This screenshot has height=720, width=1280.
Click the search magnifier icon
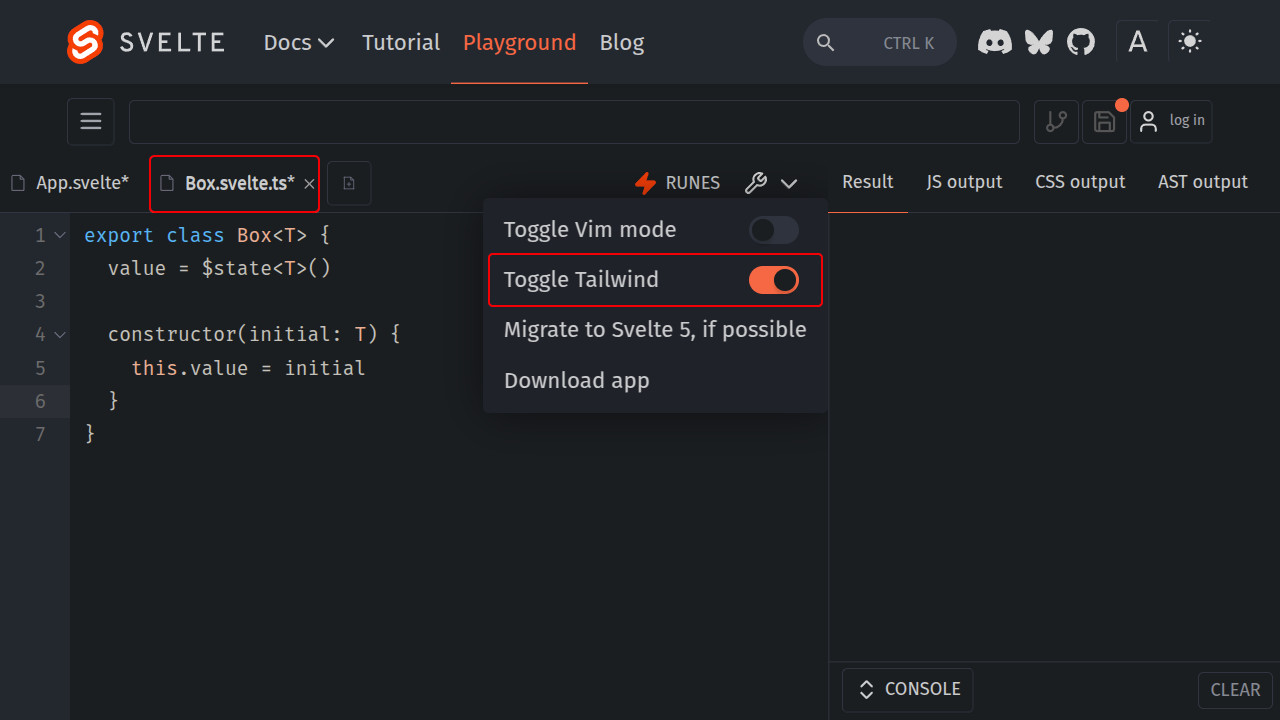coord(825,43)
